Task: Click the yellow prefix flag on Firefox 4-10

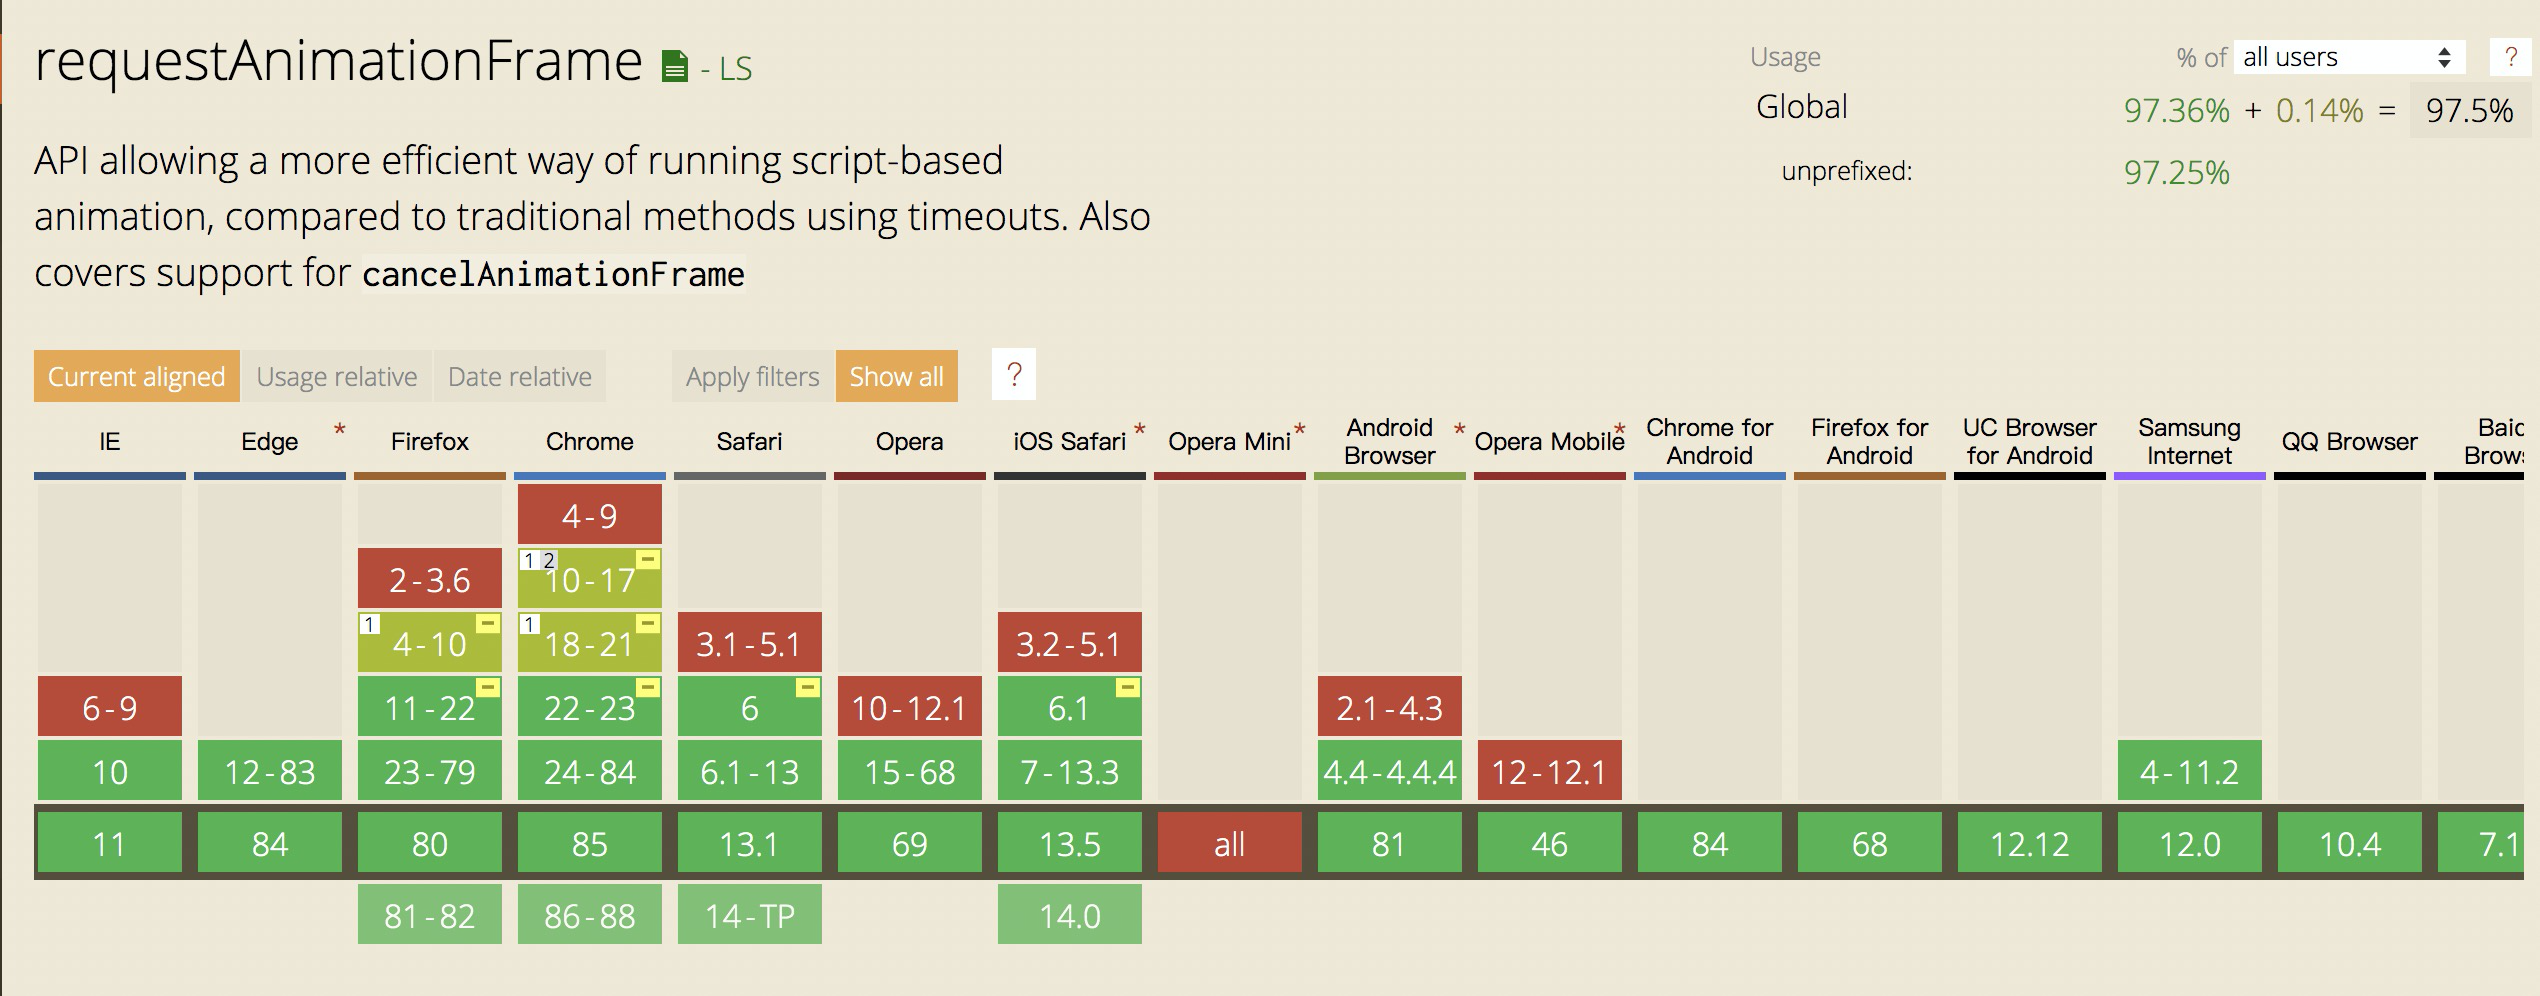Action: [489, 624]
